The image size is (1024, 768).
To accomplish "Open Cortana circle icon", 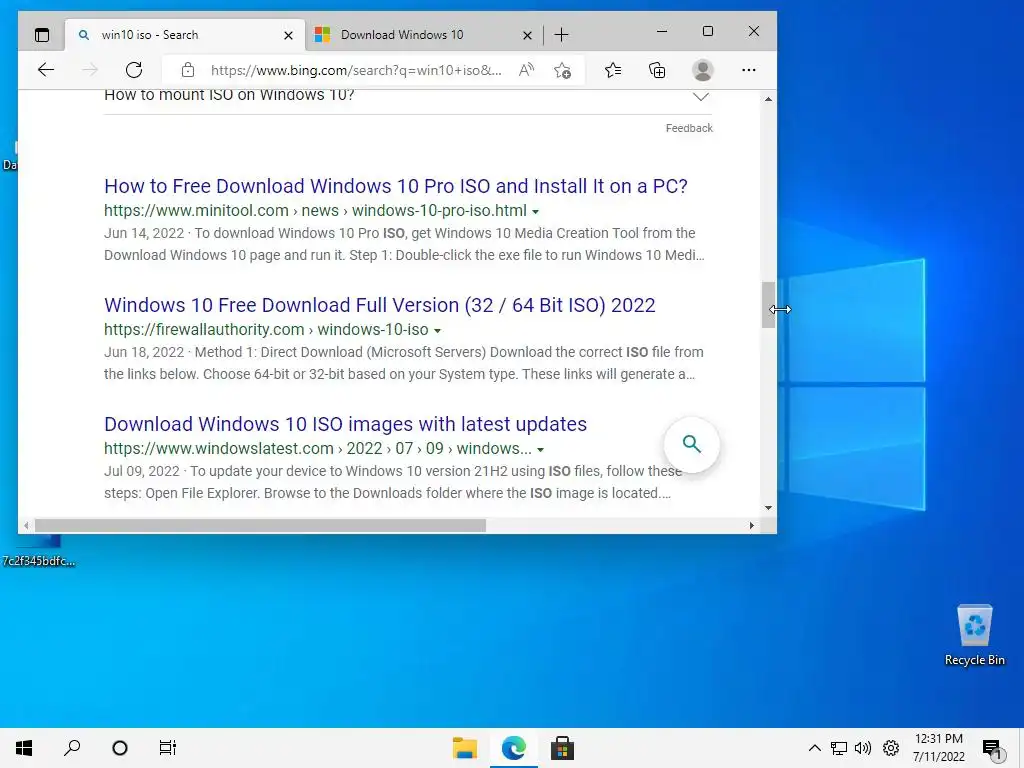I will 120,748.
